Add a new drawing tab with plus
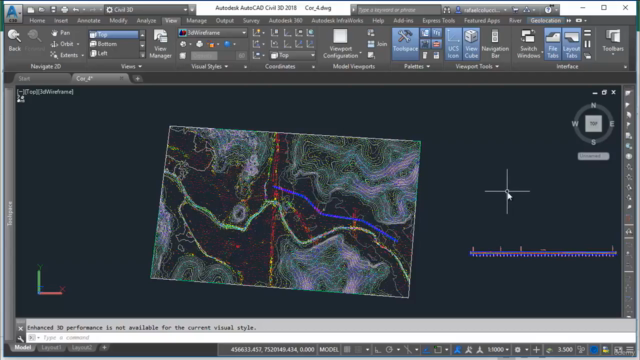The height and width of the screenshot is (360, 640). (138, 78)
